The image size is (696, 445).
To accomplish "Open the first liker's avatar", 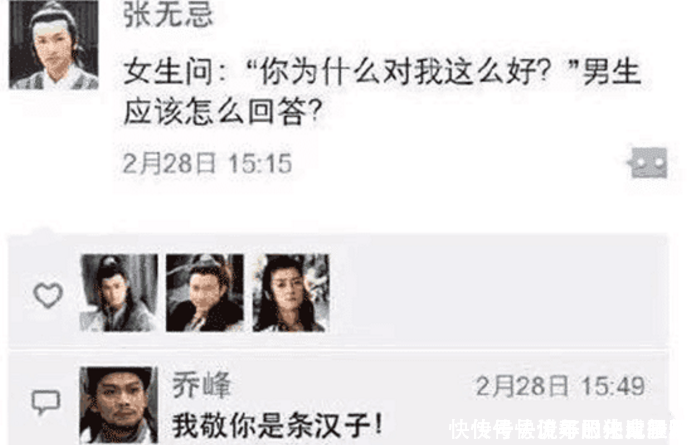I will pos(119,293).
